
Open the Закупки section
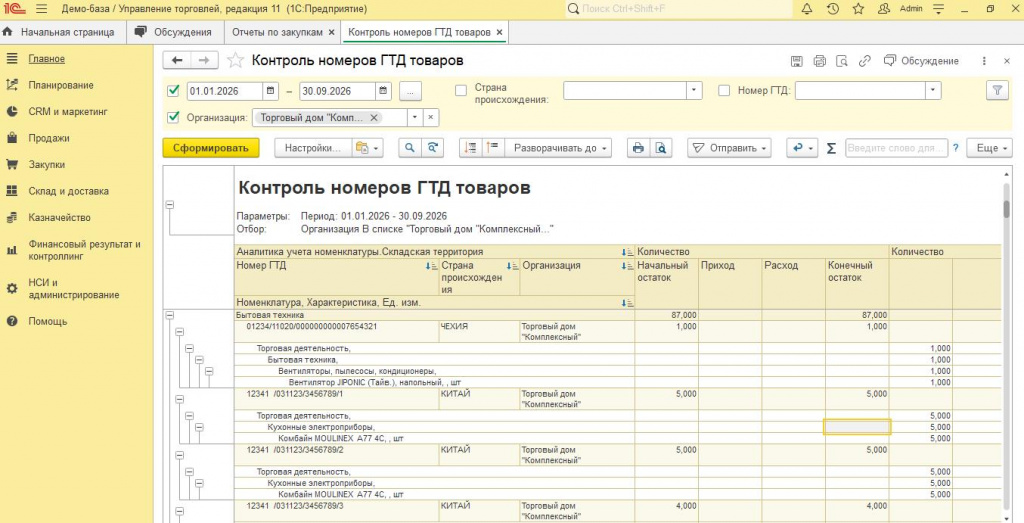tap(46, 165)
